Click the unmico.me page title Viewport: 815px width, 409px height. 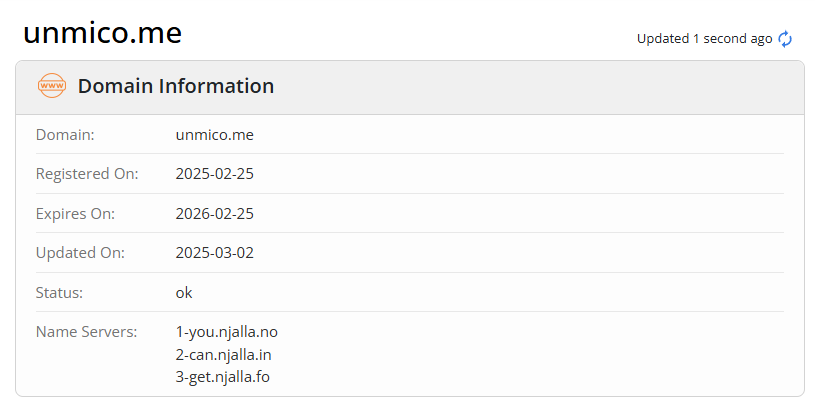pyautogui.click(x=102, y=32)
